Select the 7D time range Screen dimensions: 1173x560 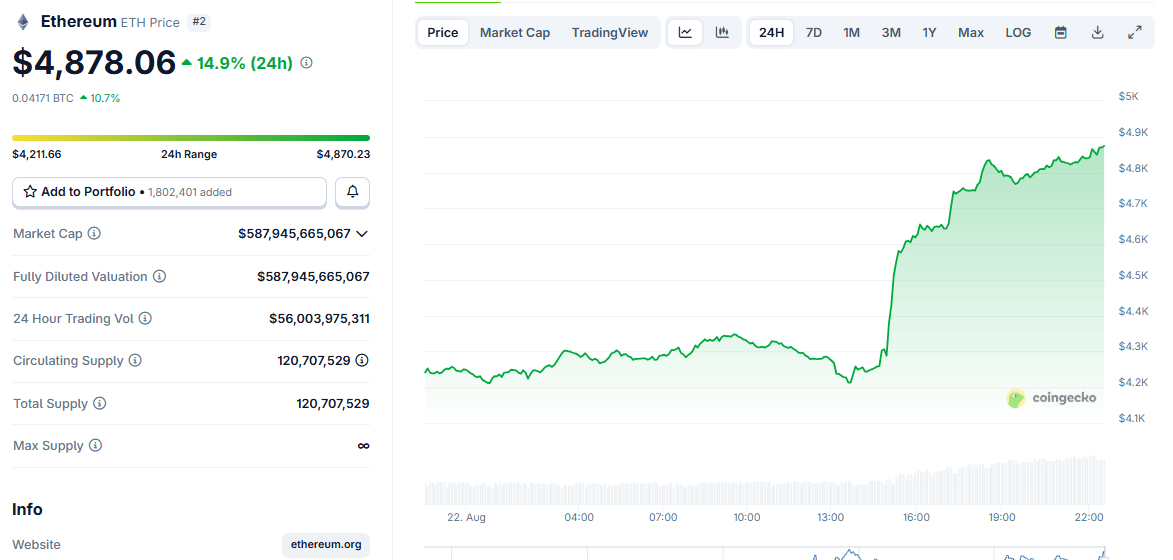[x=813, y=33]
